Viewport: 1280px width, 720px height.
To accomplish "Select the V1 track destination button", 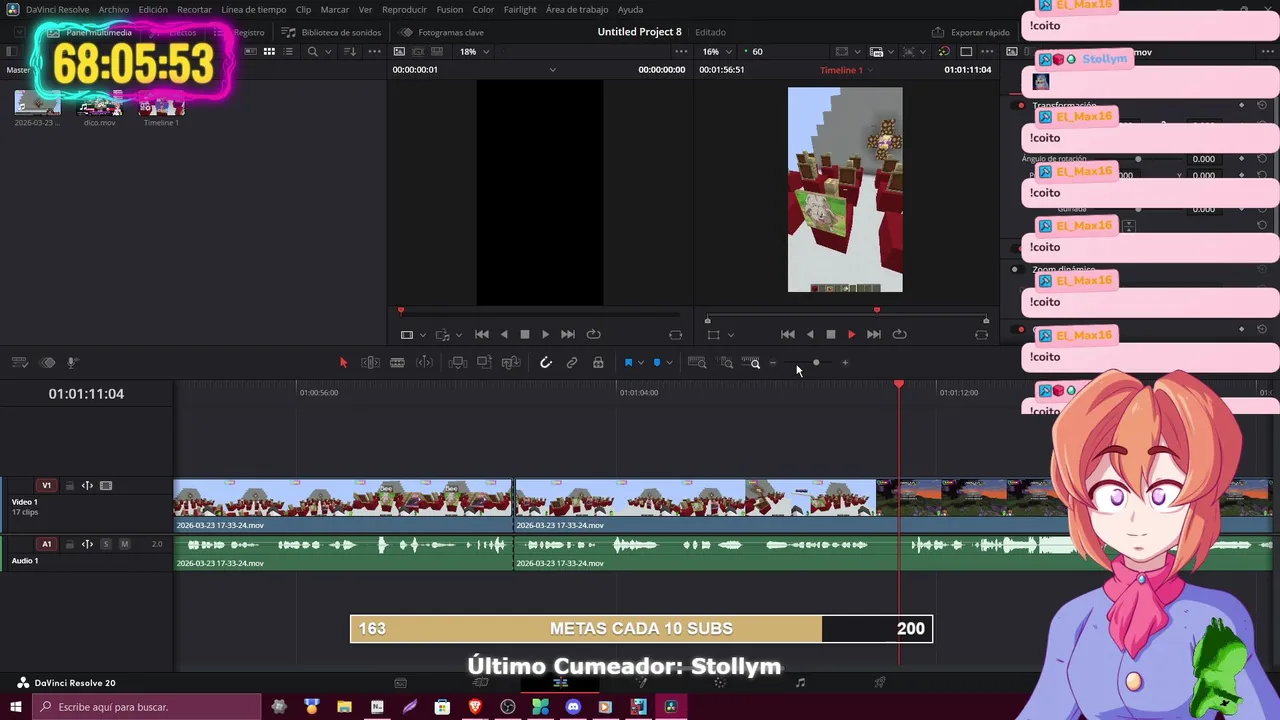I will [x=46, y=486].
